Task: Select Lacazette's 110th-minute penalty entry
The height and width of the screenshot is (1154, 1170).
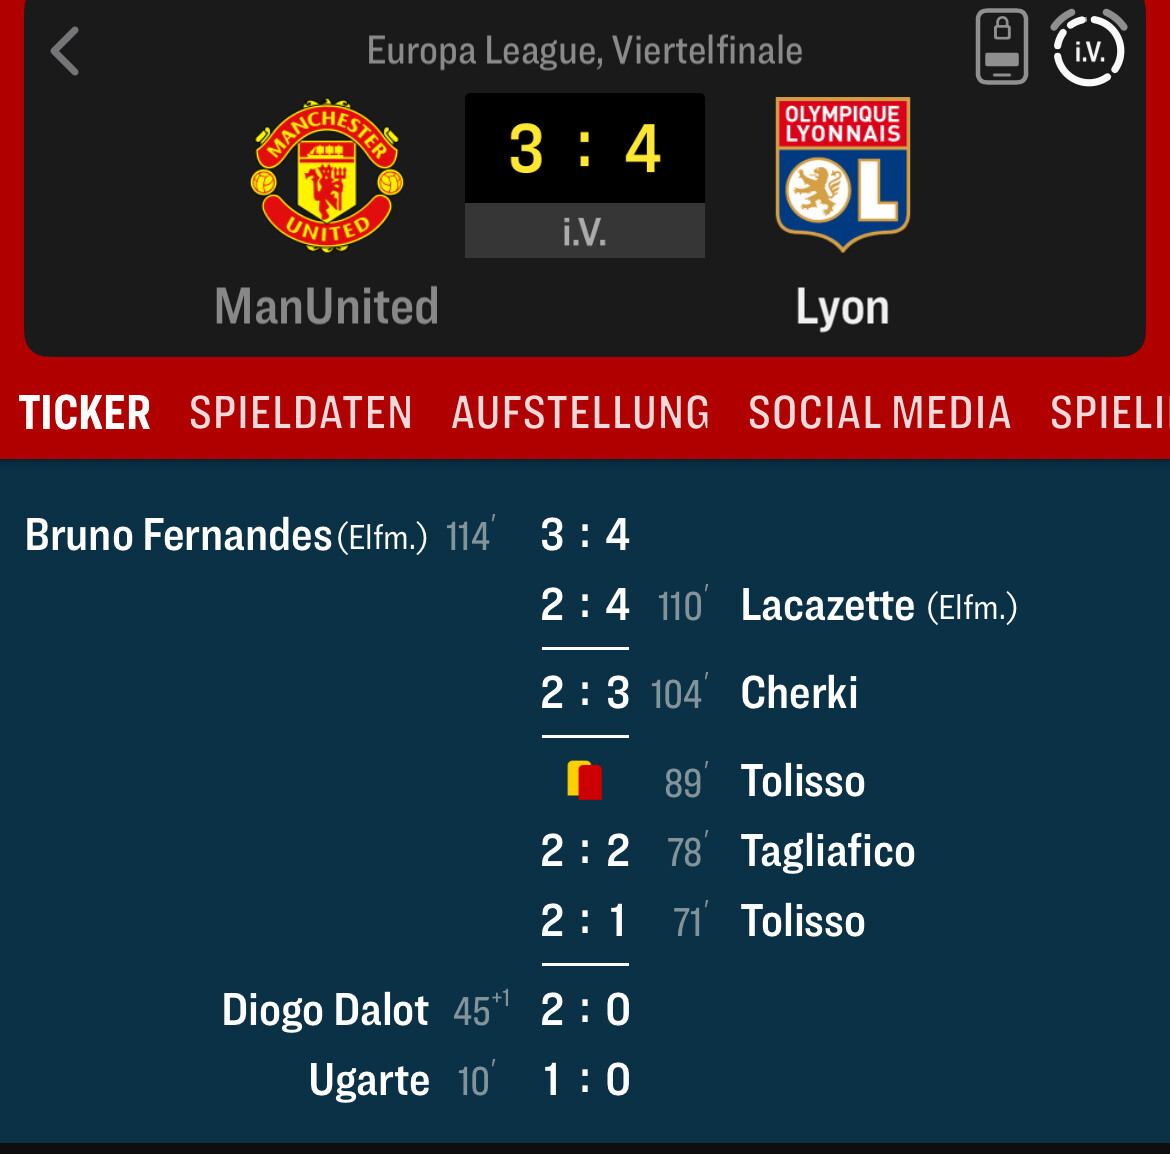Action: (x=779, y=604)
